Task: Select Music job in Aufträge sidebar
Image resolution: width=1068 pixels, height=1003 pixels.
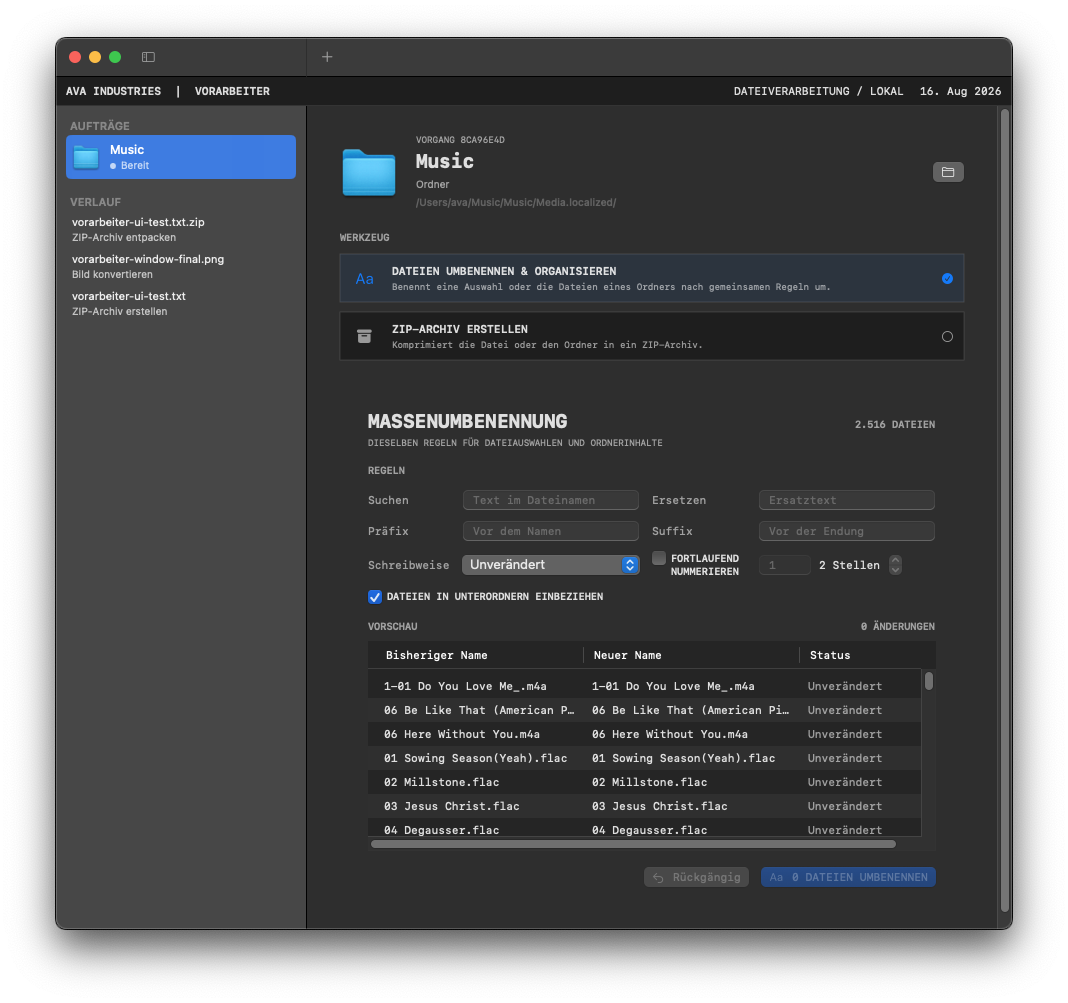Action: [x=180, y=157]
